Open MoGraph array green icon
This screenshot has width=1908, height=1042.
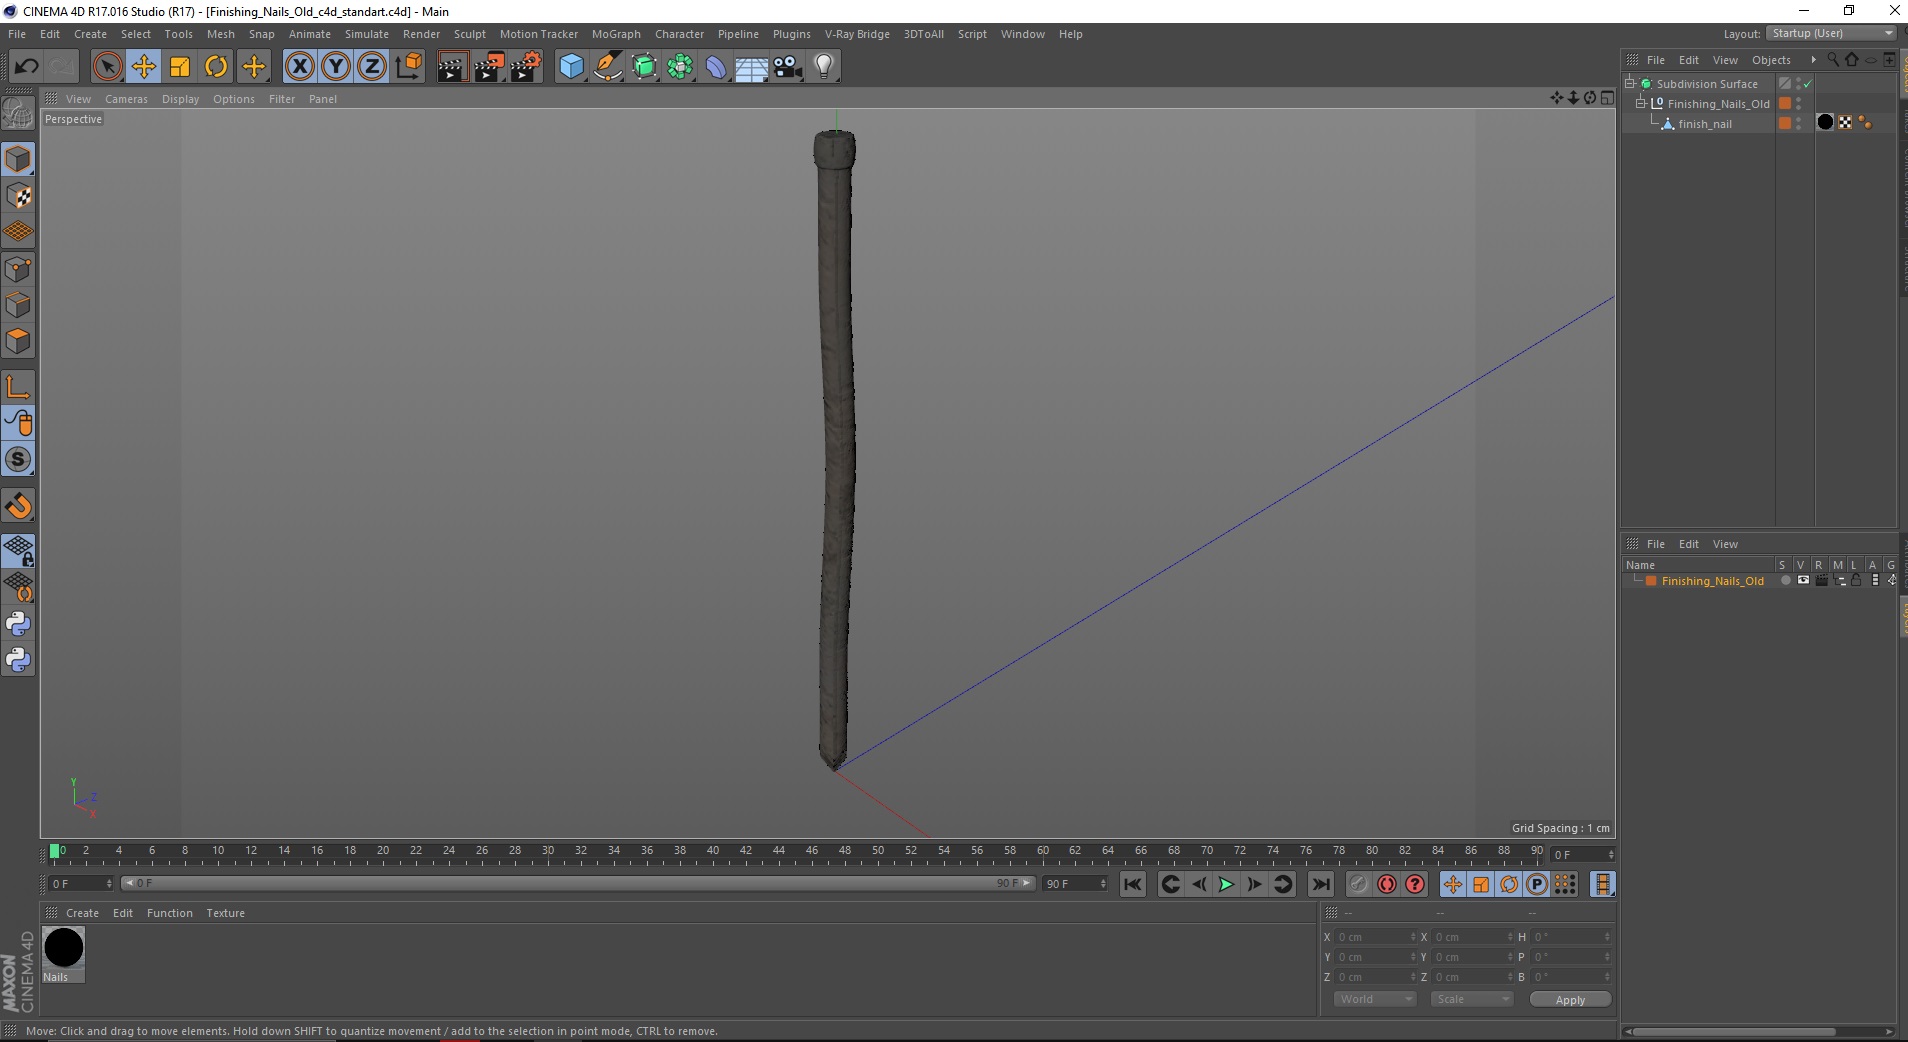[x=681, y=67]
